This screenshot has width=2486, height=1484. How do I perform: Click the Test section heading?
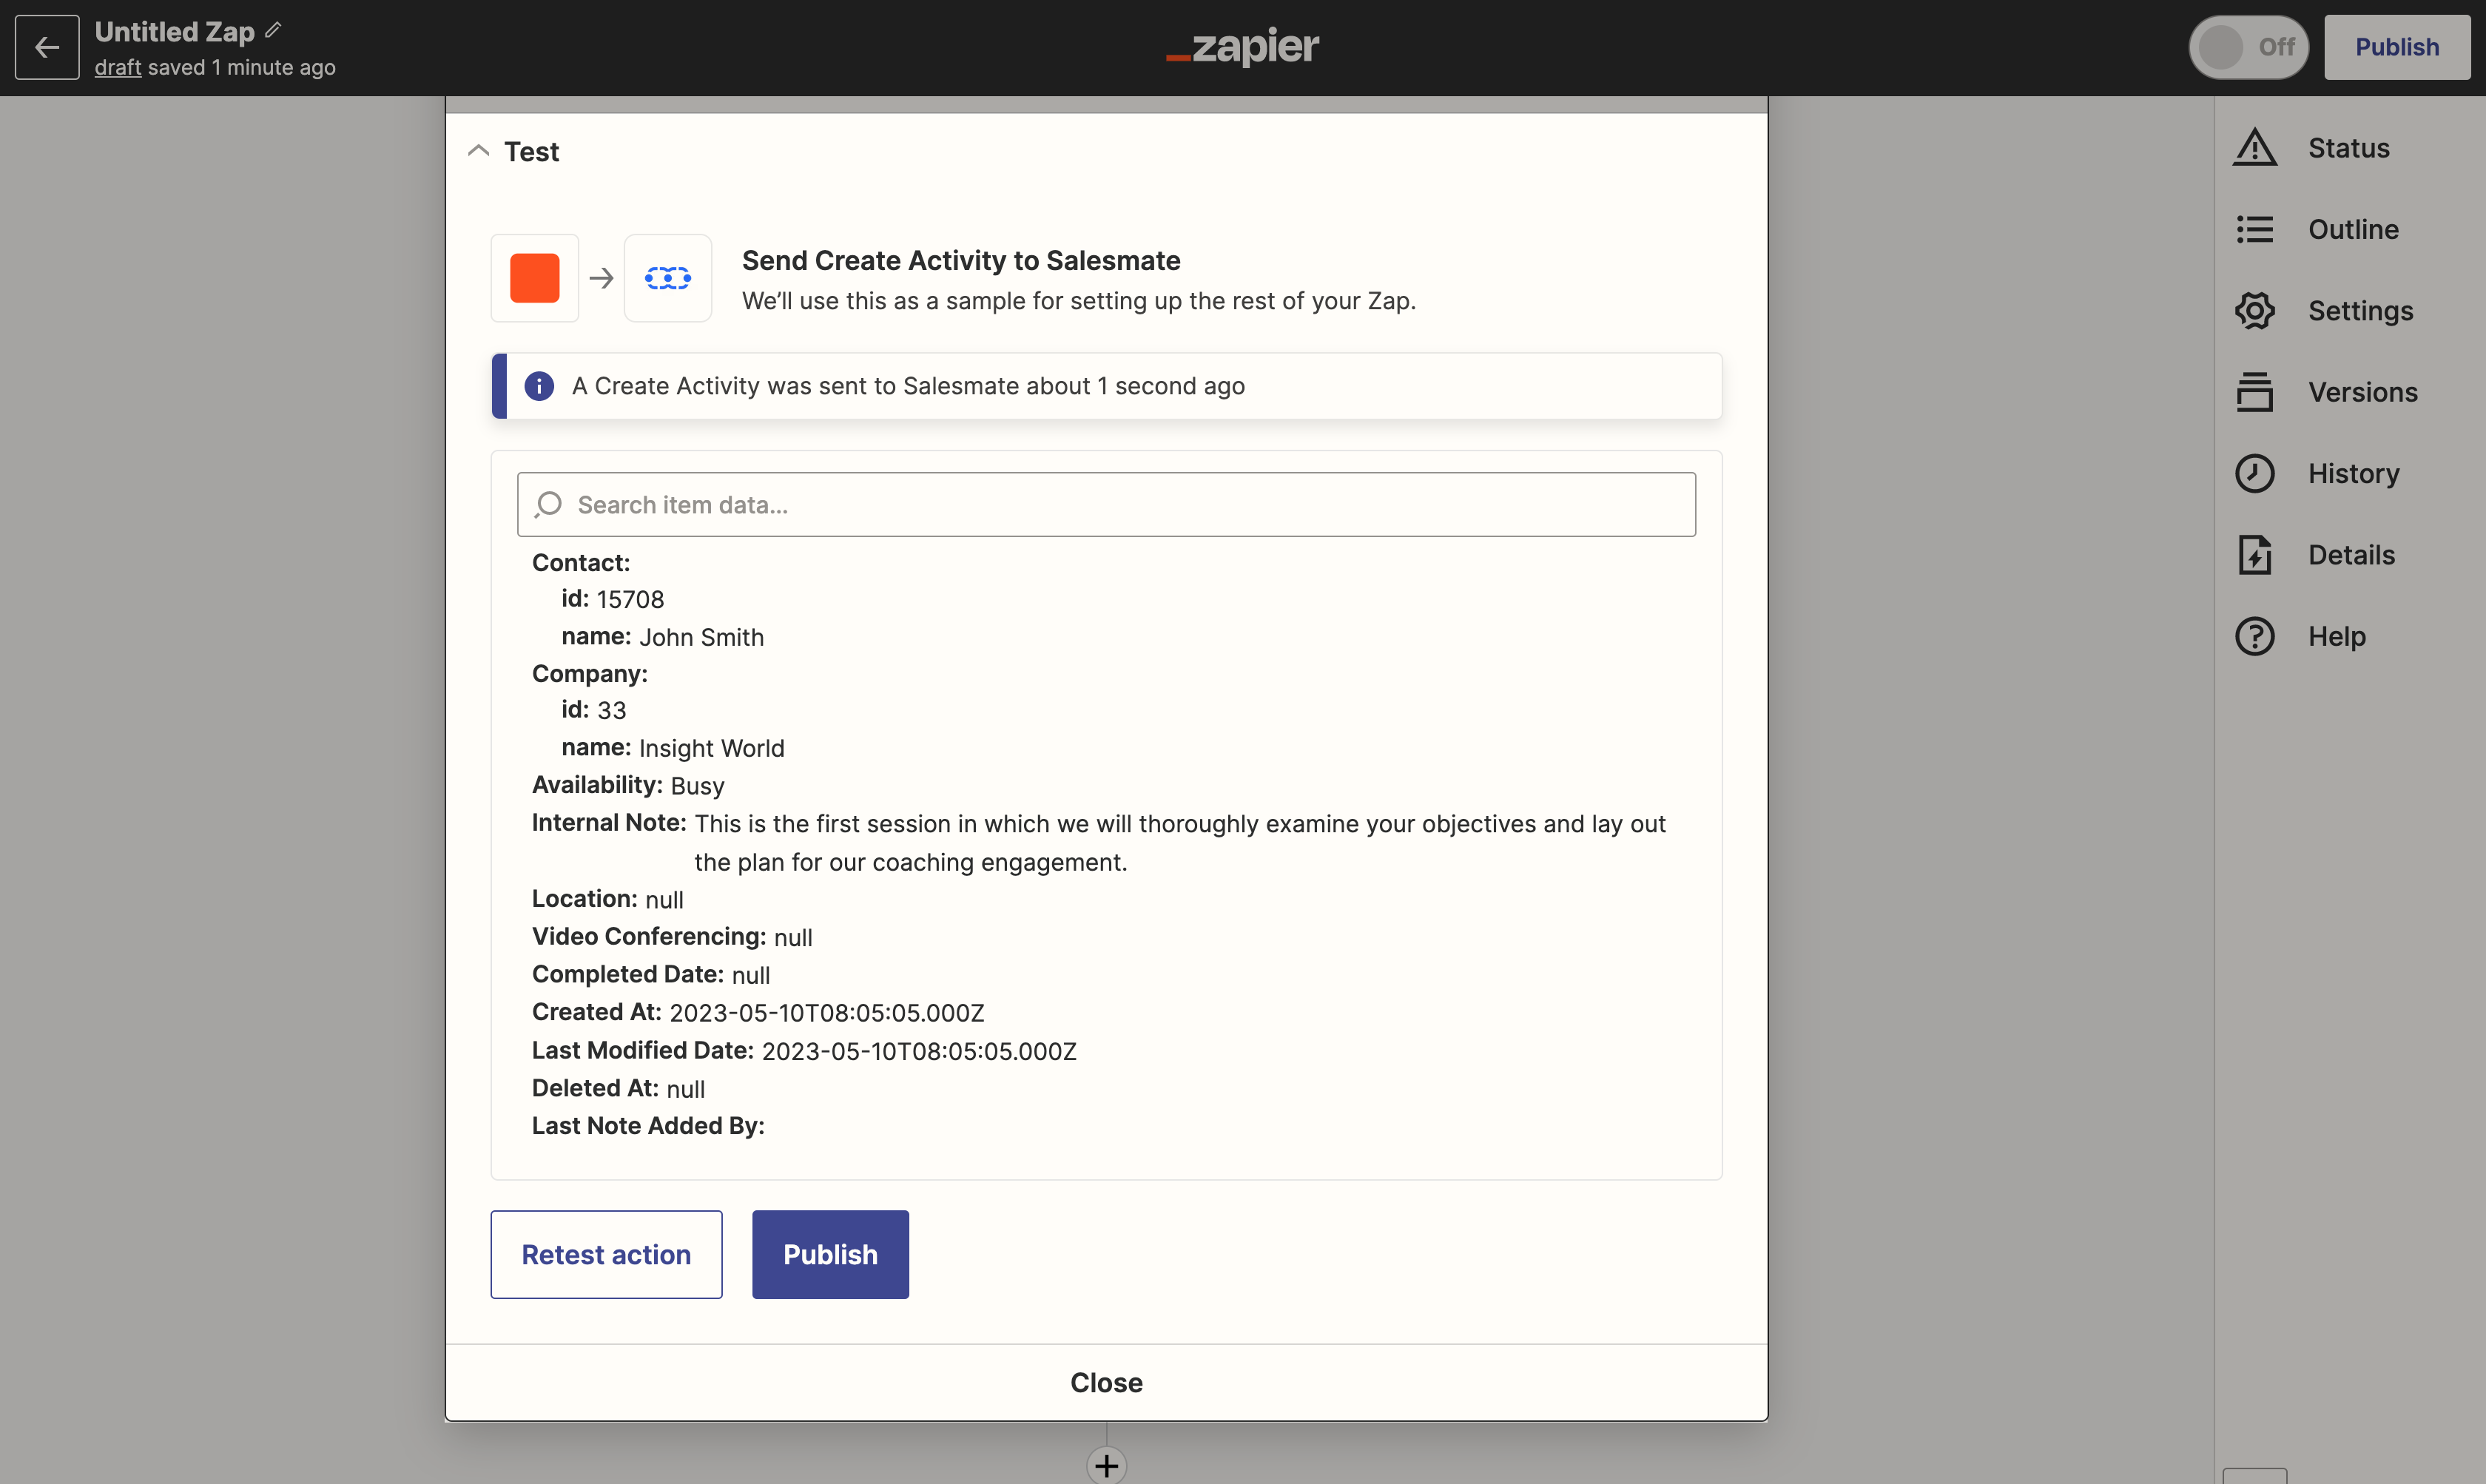[531, 151]
